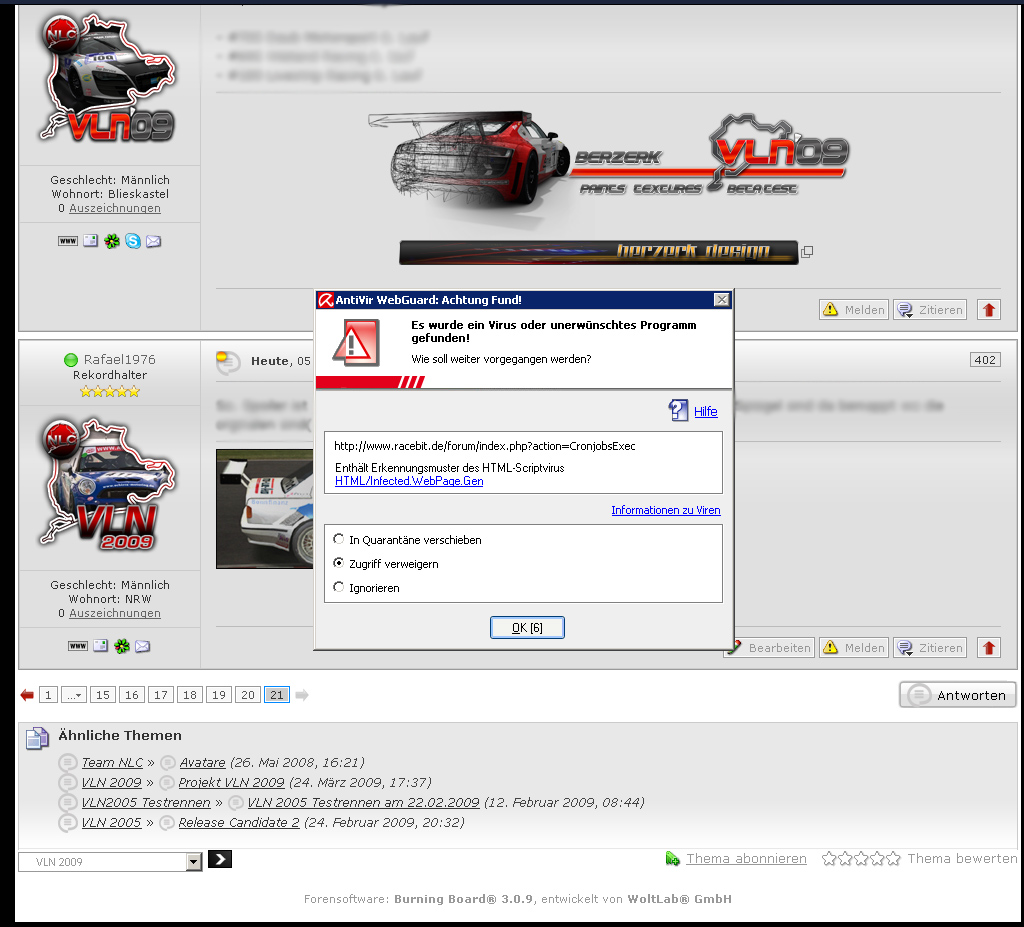Open the 'HTML/Infected.WebPage.Gen' virus link

pos(409,481)
